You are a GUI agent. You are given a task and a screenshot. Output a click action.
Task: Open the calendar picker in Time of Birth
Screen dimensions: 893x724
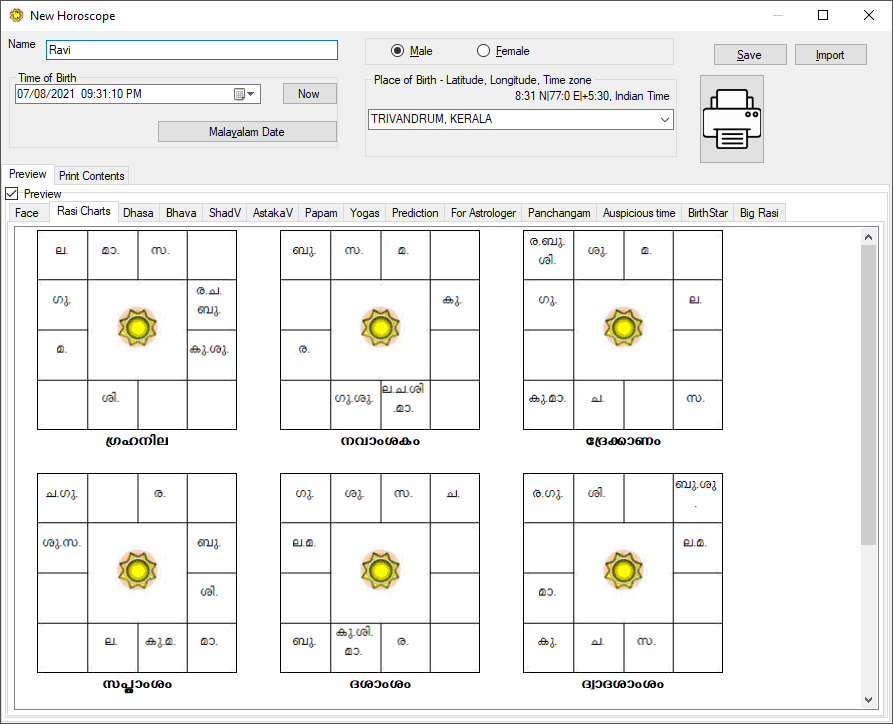click(240, 94)
